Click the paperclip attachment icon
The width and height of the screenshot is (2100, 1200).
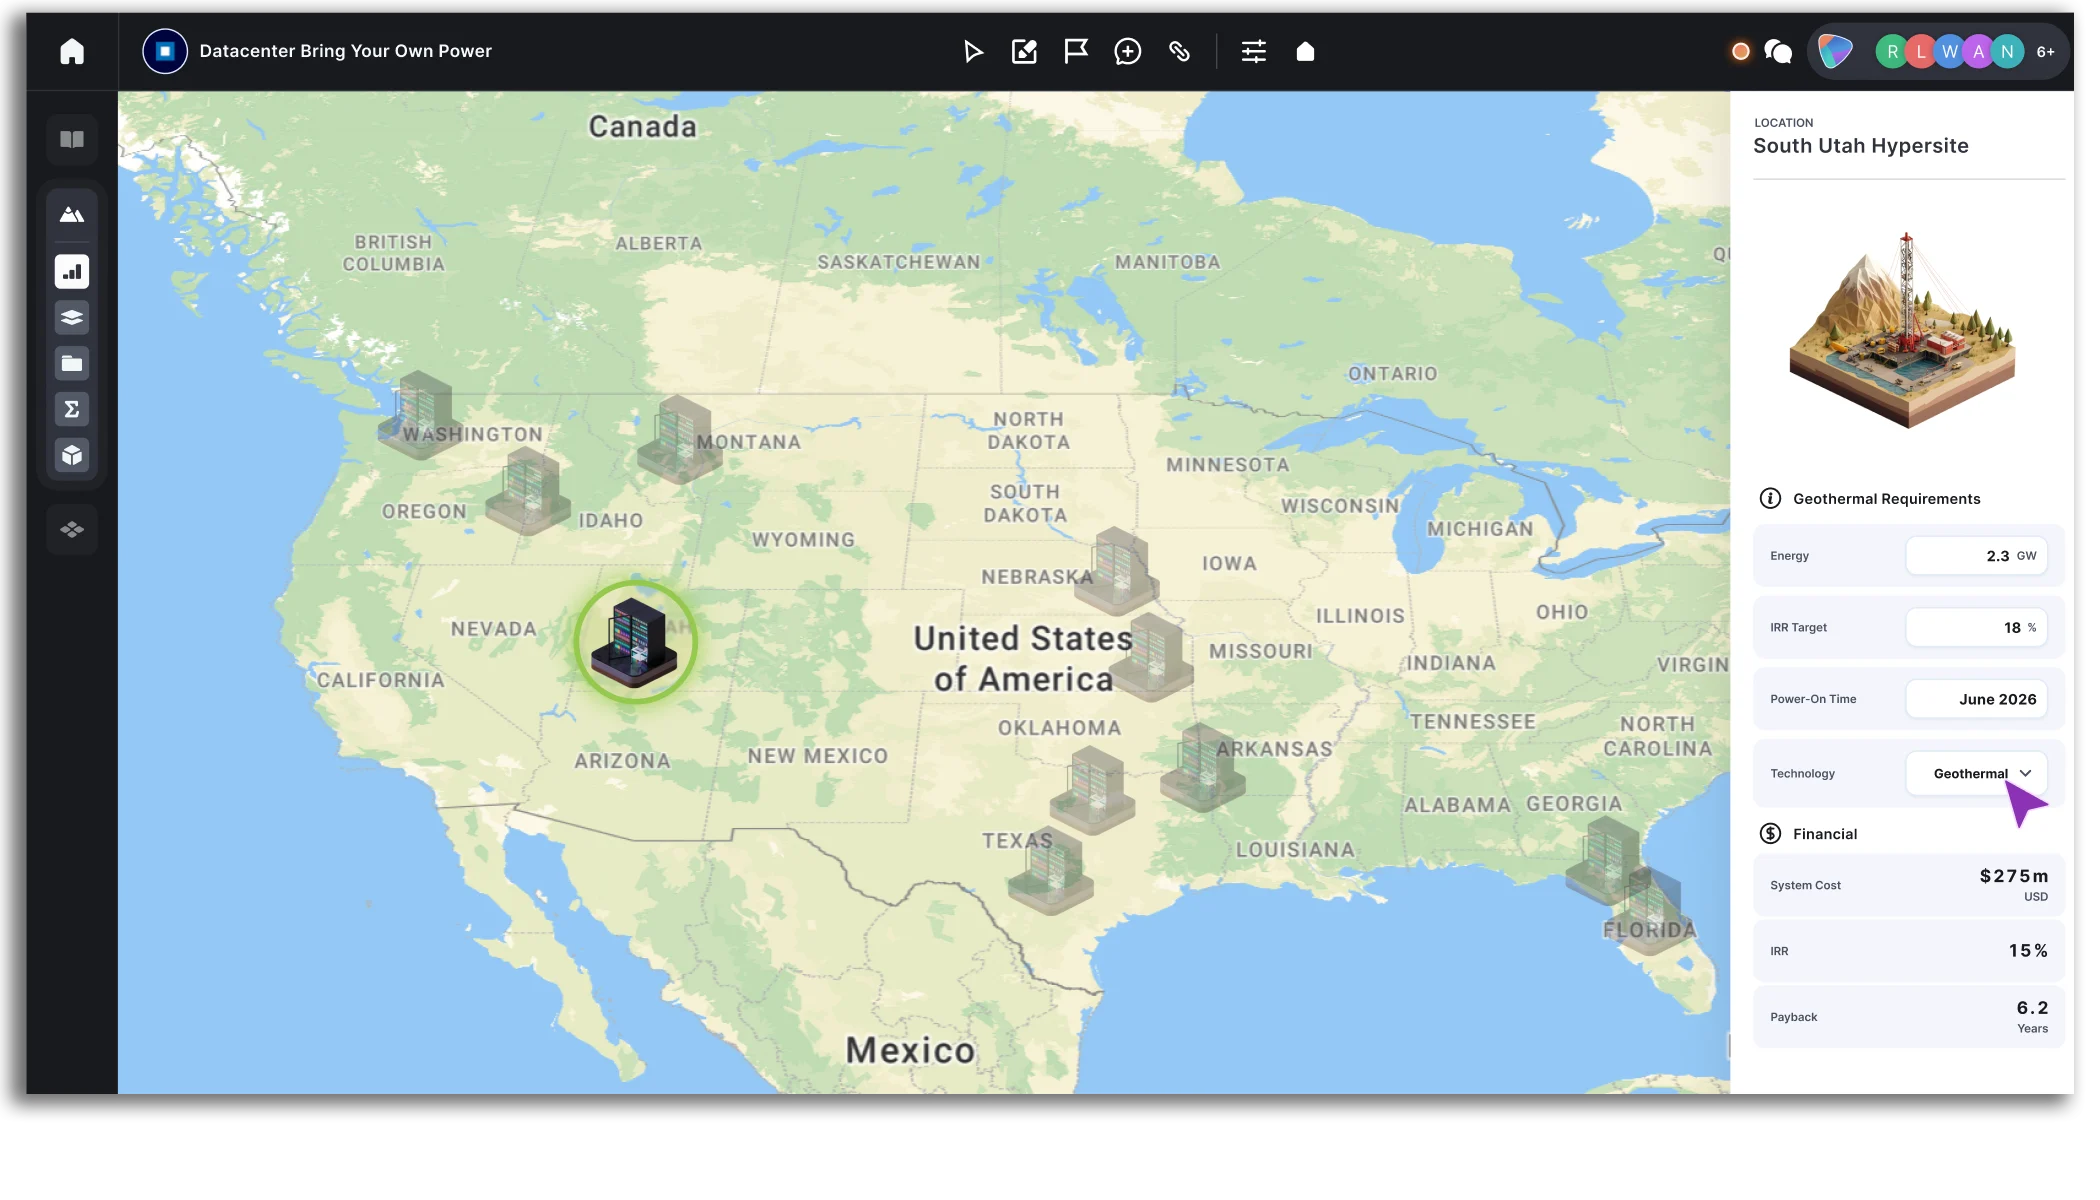pyautogui.click(x=1179, y=51)
